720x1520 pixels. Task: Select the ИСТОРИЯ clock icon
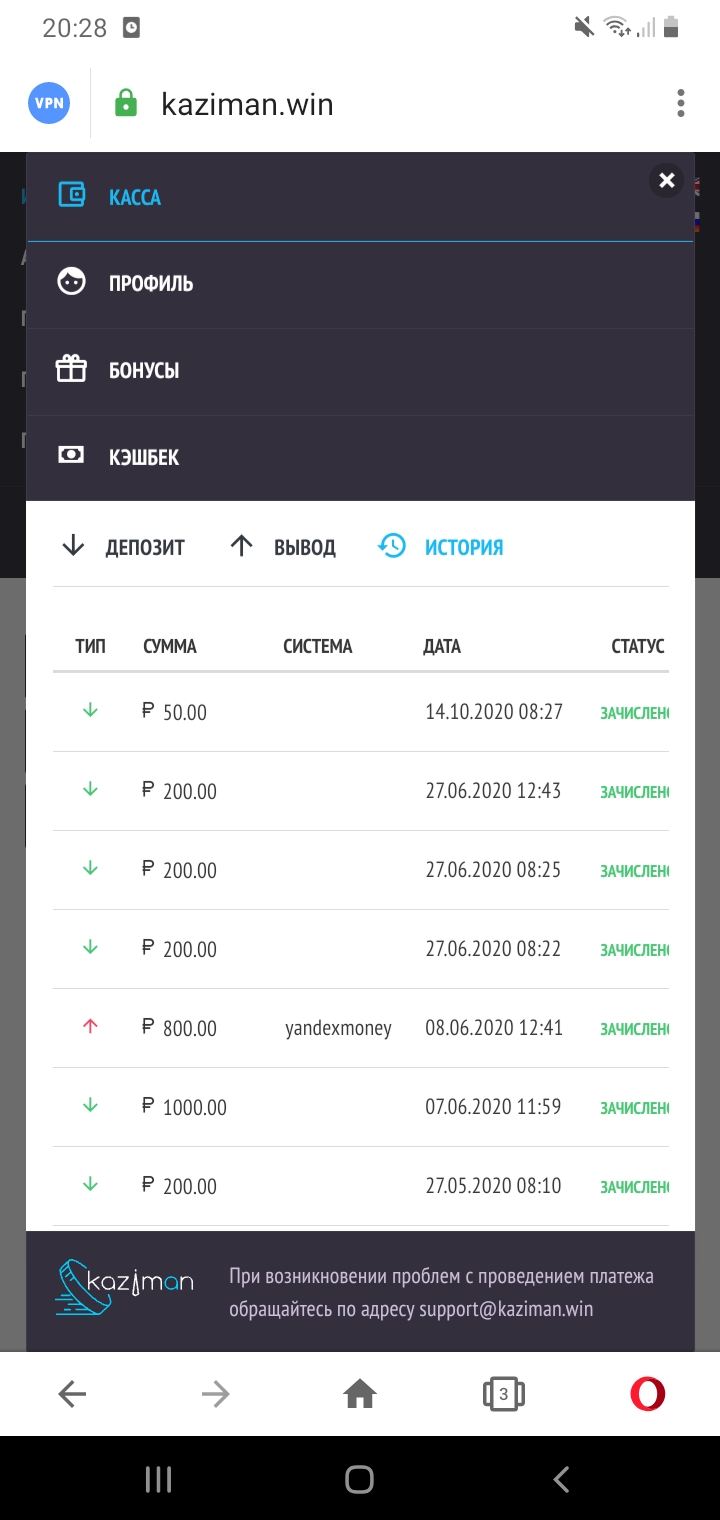[x=391, y=546]
